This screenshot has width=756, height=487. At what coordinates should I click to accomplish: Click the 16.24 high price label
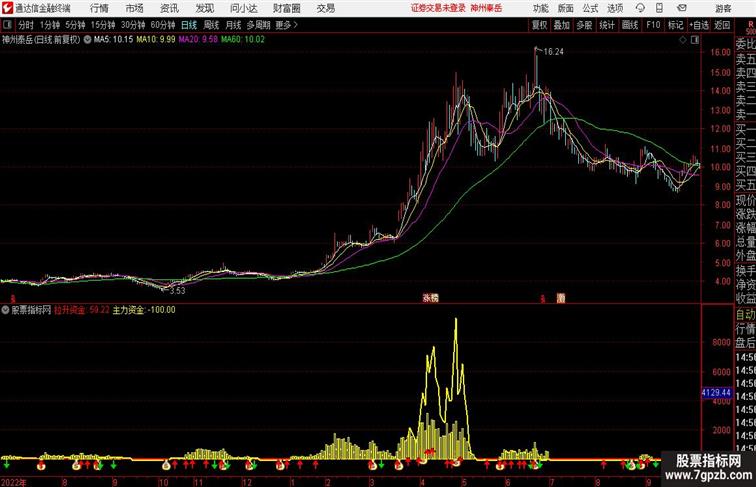pos(554,52)
